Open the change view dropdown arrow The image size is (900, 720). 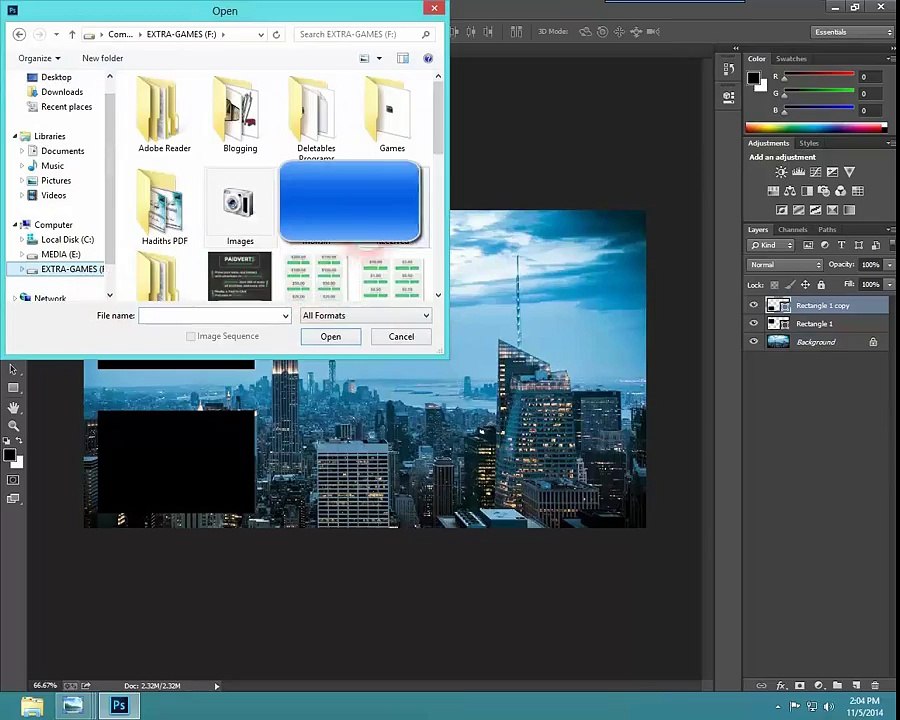[379, 58]
